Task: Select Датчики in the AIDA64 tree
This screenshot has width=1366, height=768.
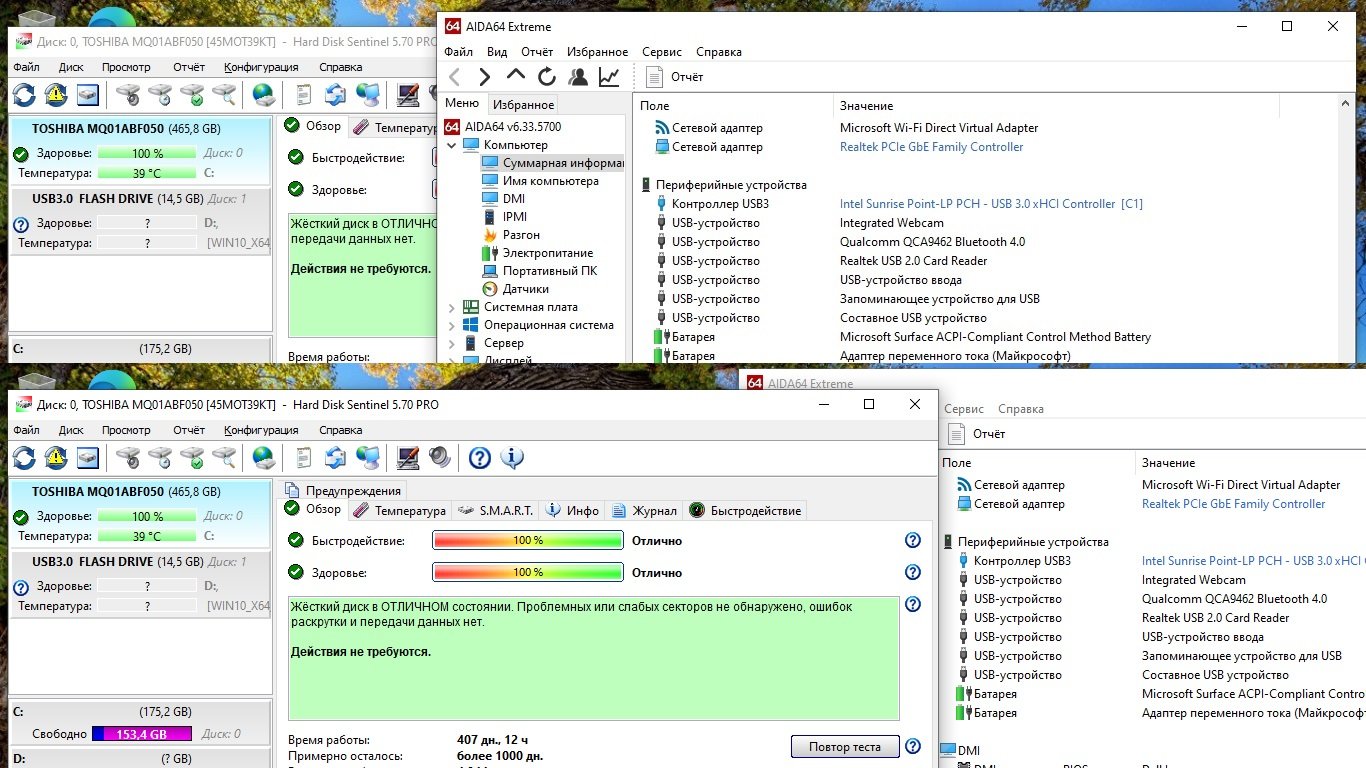Action: click(525, 289)
